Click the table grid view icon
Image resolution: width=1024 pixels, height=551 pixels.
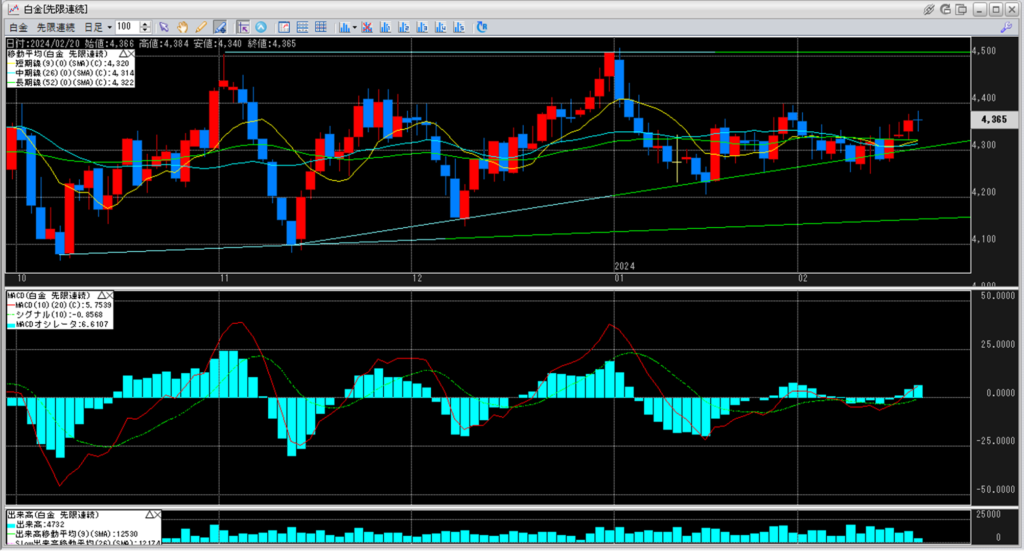coord(321,27)
